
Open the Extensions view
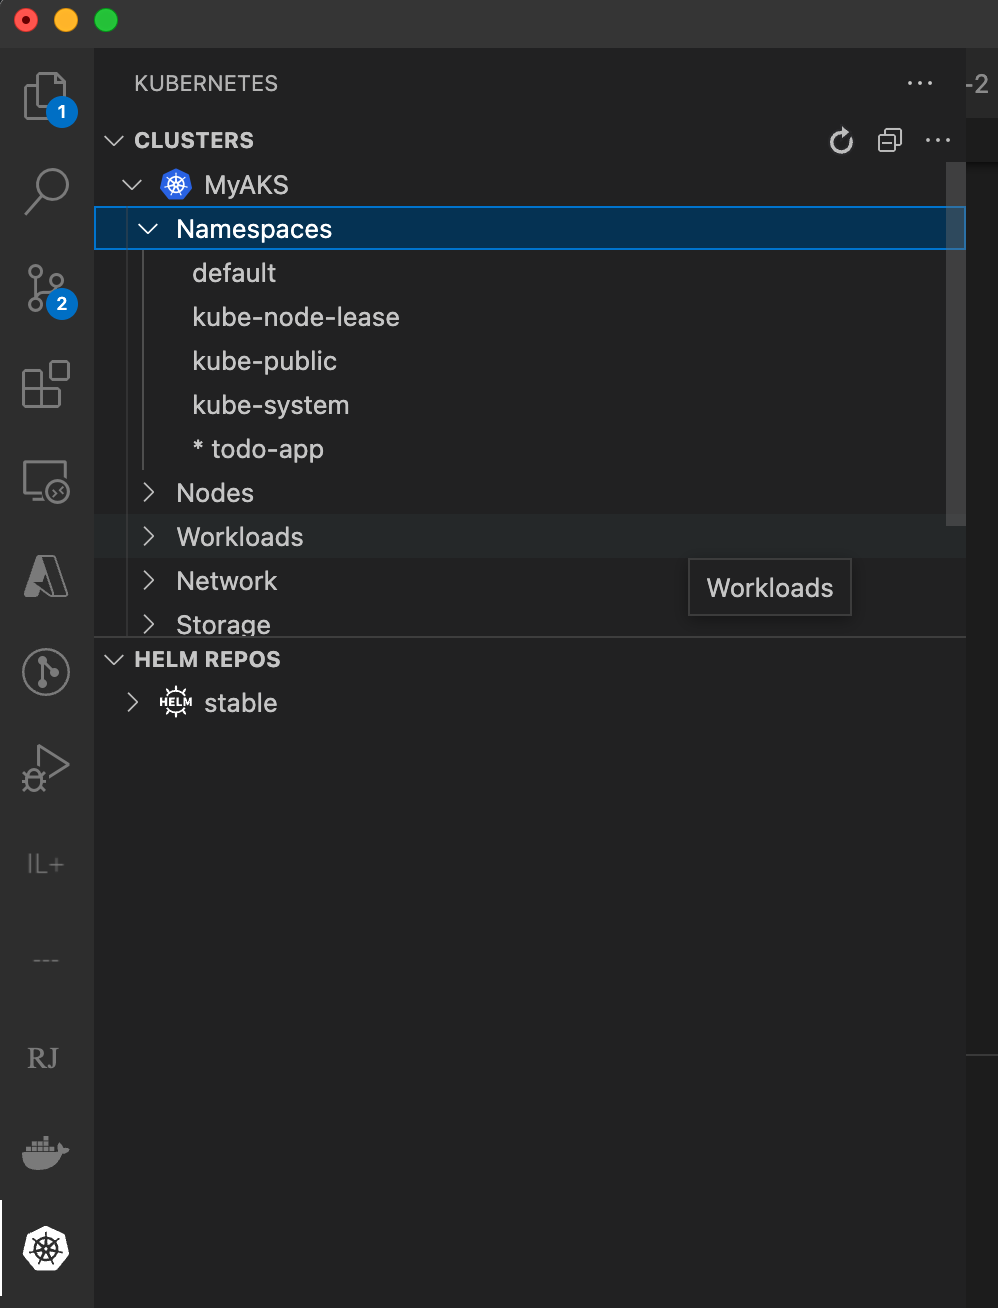45,385
